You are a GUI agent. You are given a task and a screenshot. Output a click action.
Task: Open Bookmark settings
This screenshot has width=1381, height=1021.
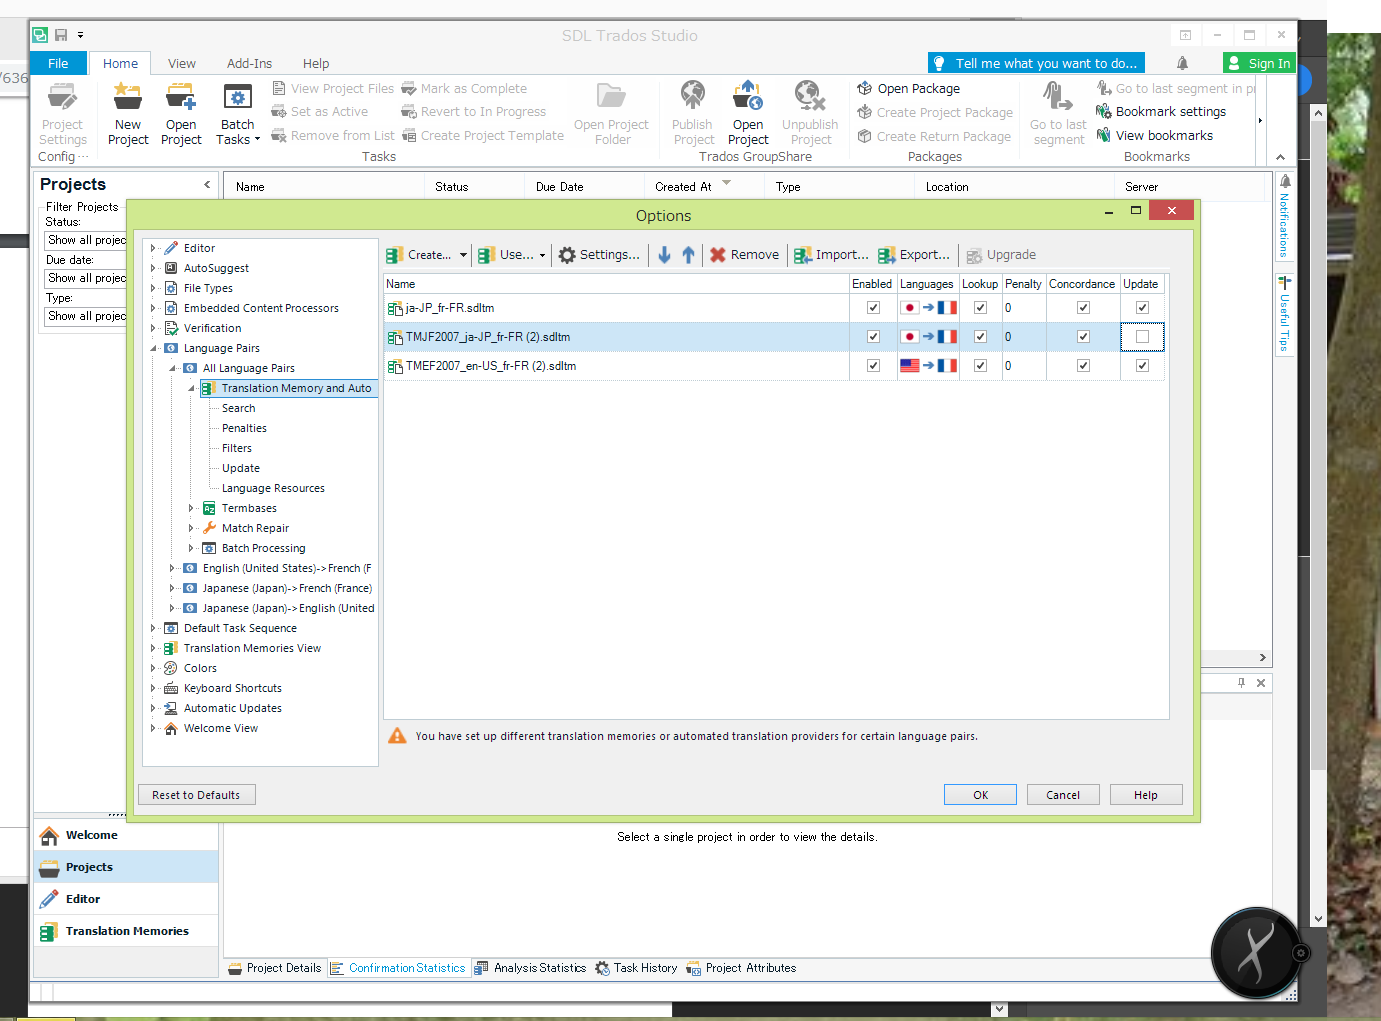pyautogui.click(x=1160, y=112)
